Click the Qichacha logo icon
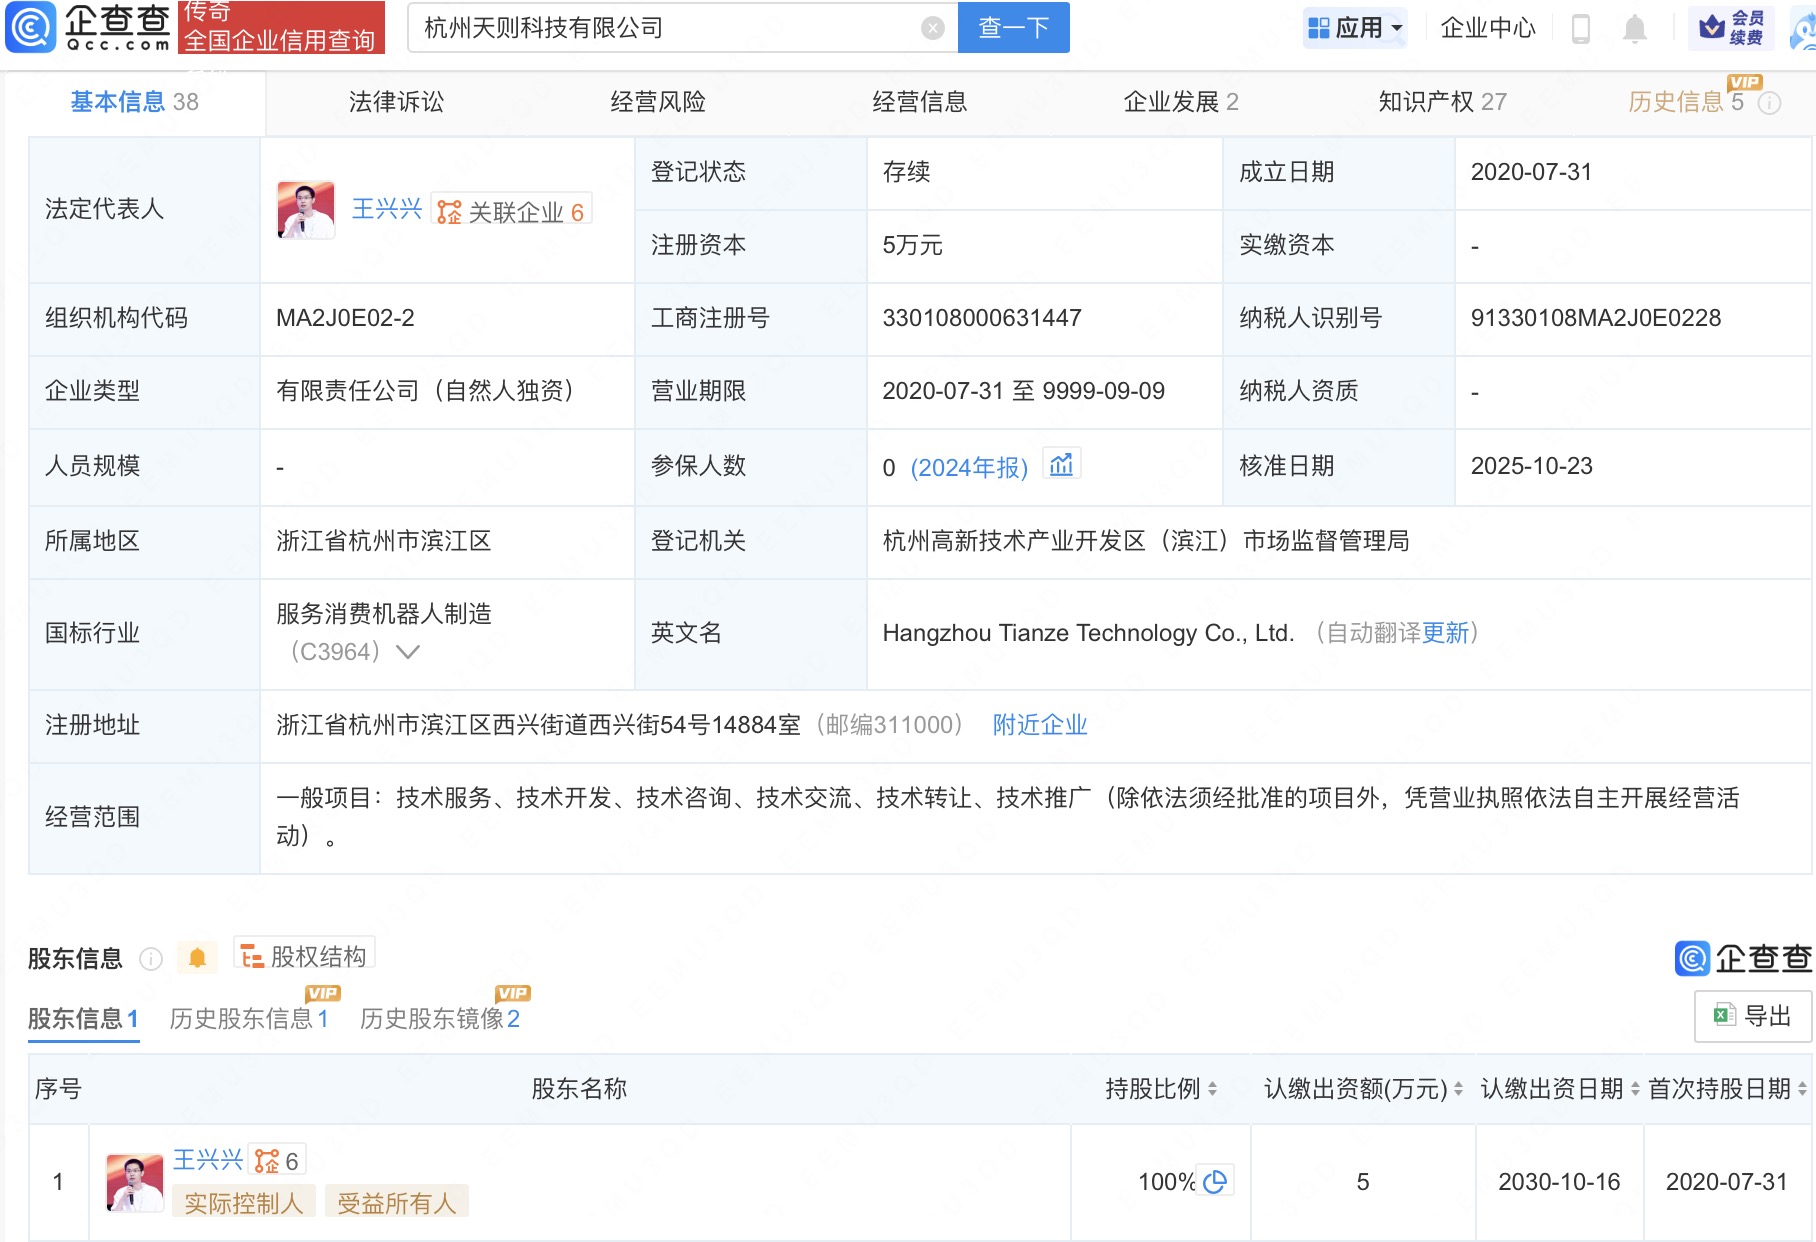Image resolution: width=1816 pixels, height=1242 pixels. (31, 27)
